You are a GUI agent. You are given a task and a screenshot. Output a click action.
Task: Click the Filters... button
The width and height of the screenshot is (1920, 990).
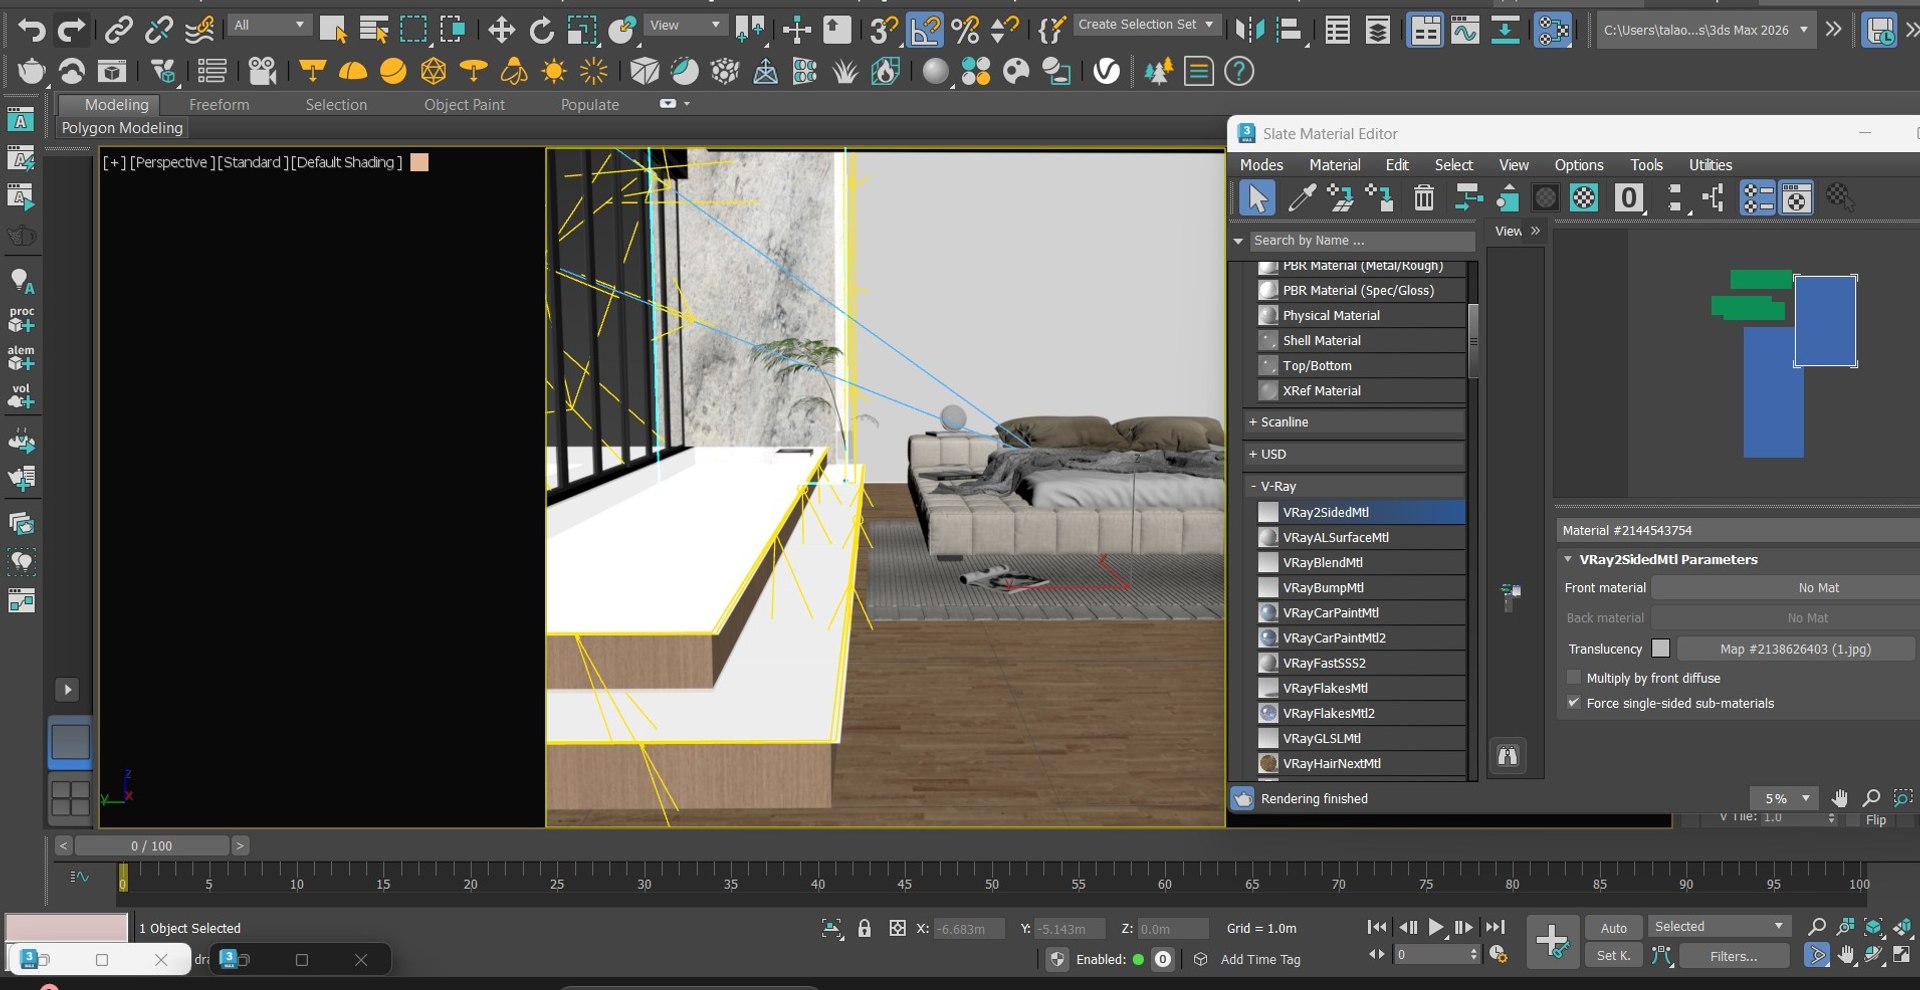coord(1733,956)
